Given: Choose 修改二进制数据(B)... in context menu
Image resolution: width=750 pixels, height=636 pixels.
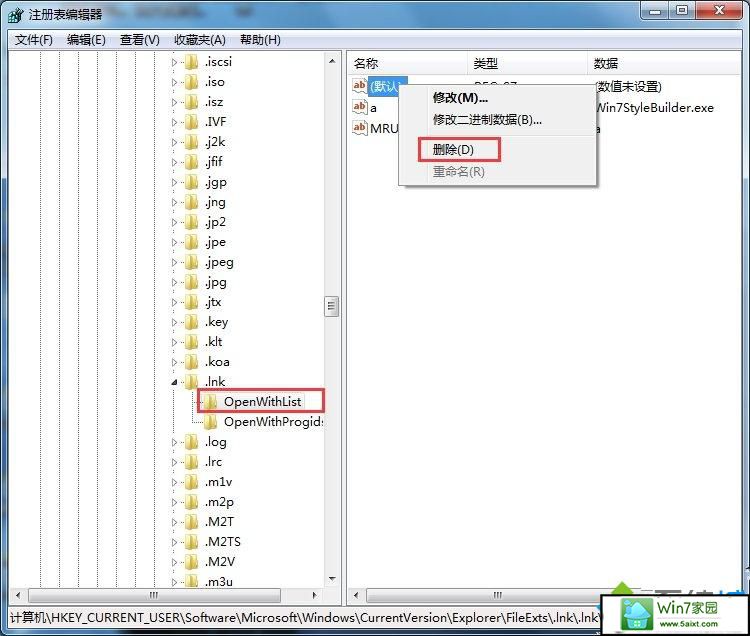Looking at the screenshot, I should point(487,120).
